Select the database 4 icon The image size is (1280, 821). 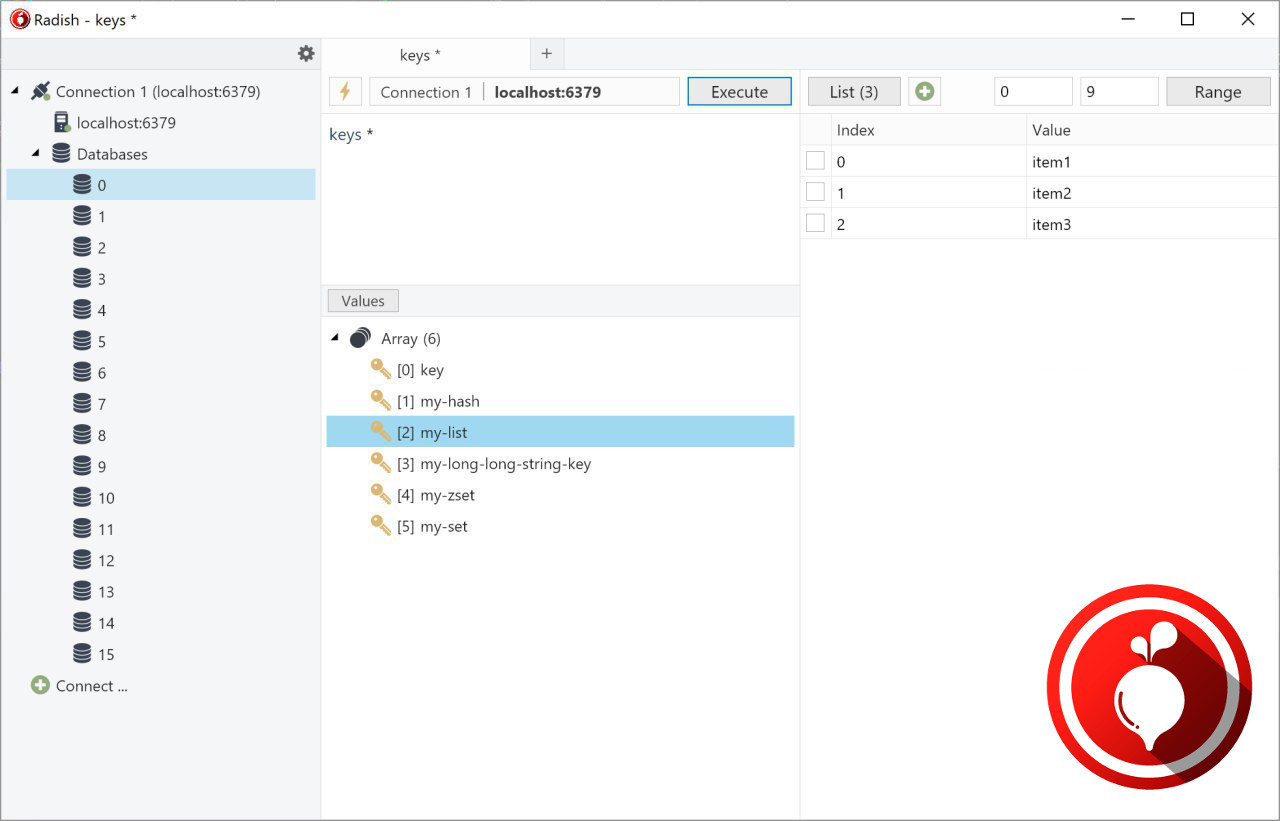[x=82, y=310]
